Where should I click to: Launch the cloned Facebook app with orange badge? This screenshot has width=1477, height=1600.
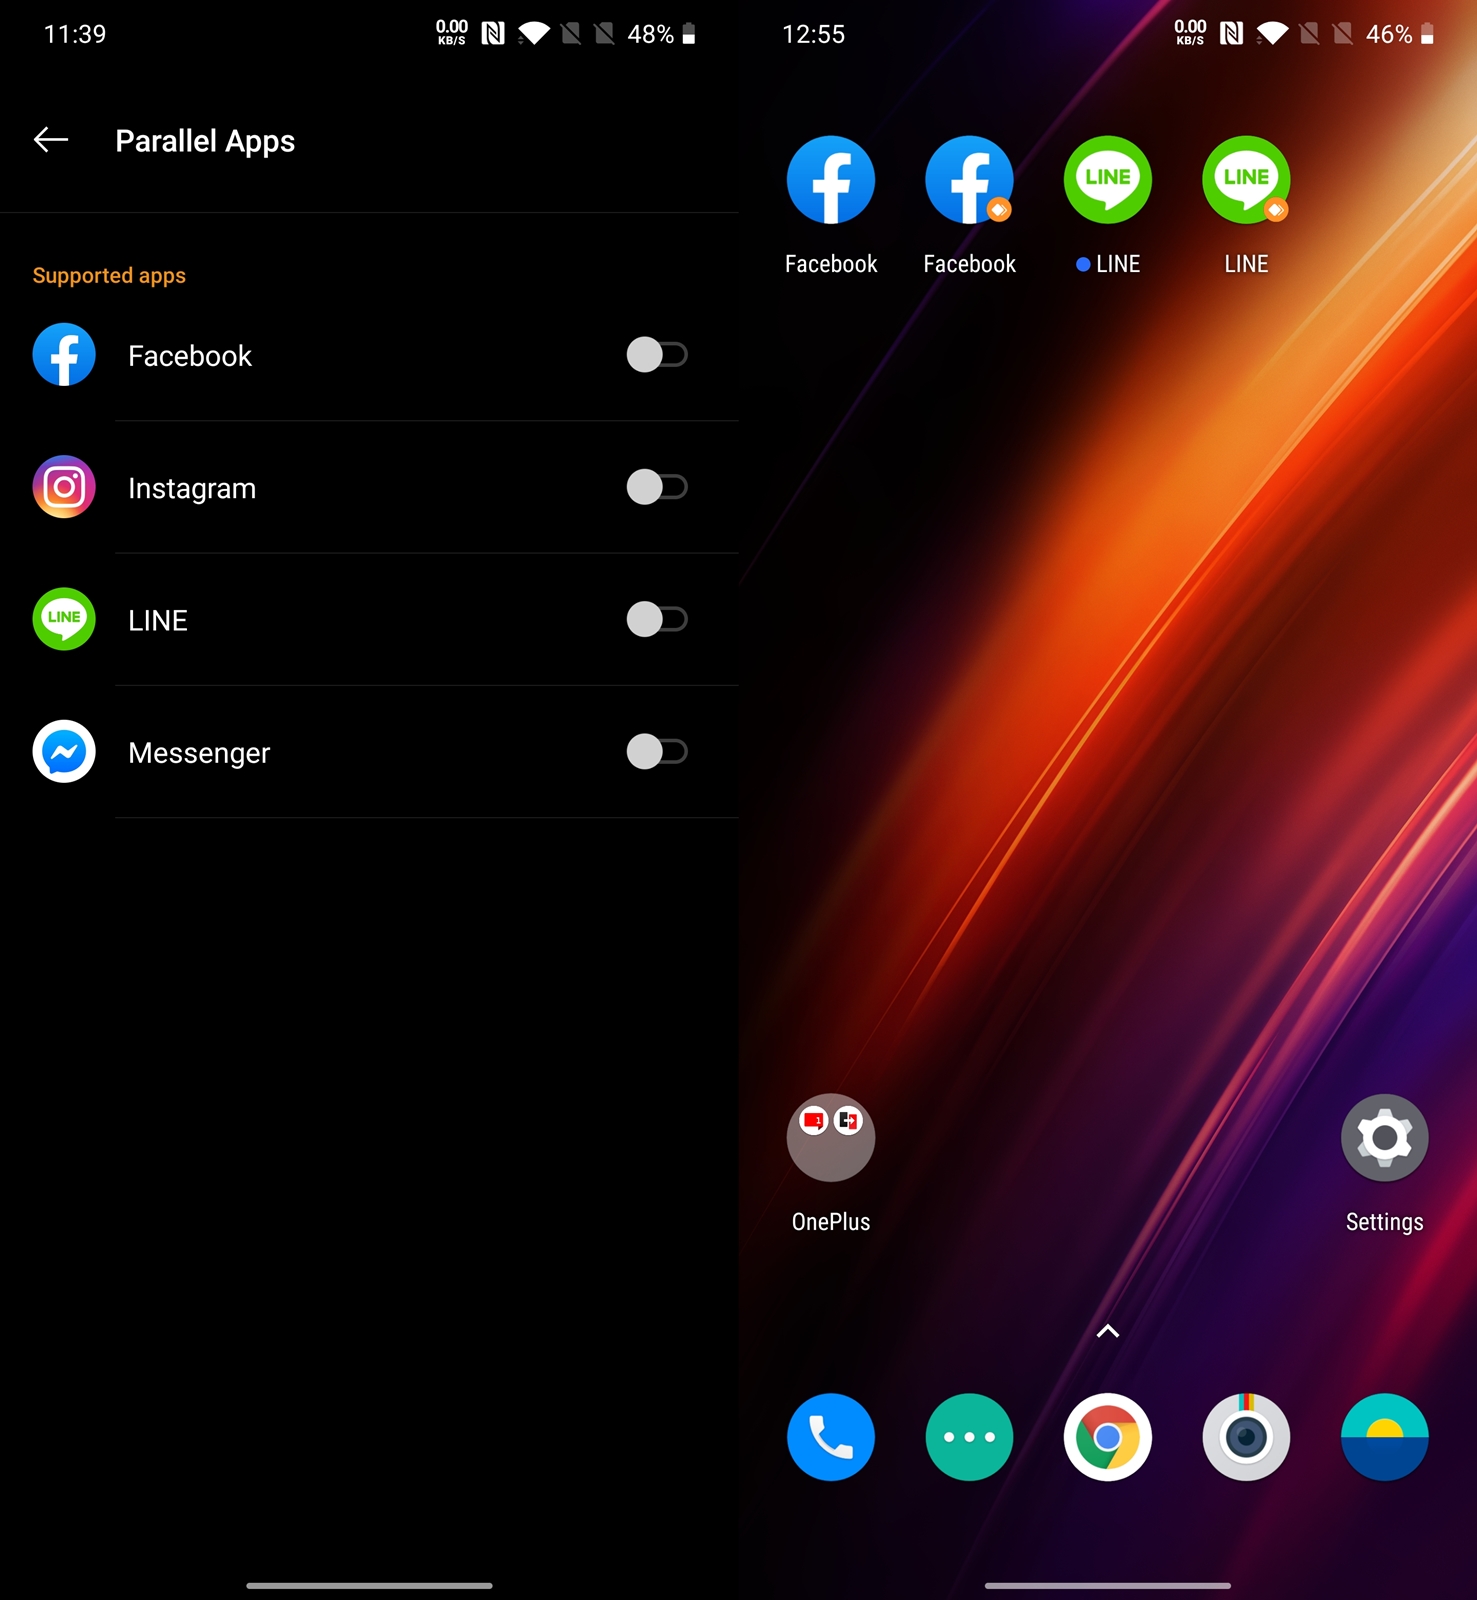tap(968, 181)
